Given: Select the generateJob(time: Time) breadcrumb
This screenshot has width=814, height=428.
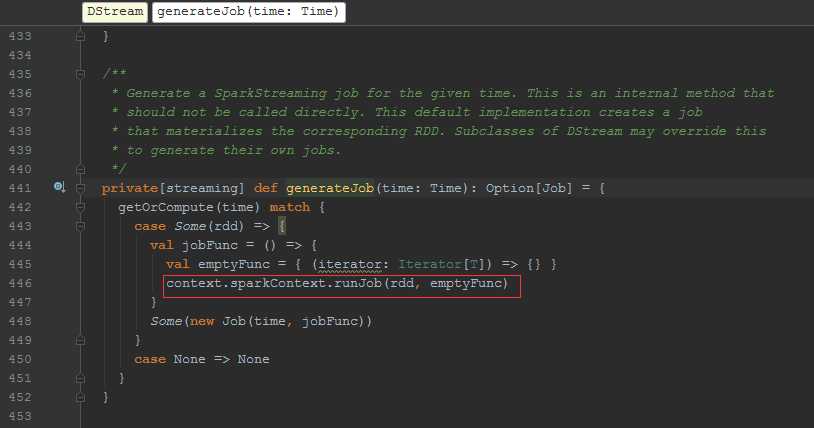Looking at the screenshot, I should coord(249,12).
